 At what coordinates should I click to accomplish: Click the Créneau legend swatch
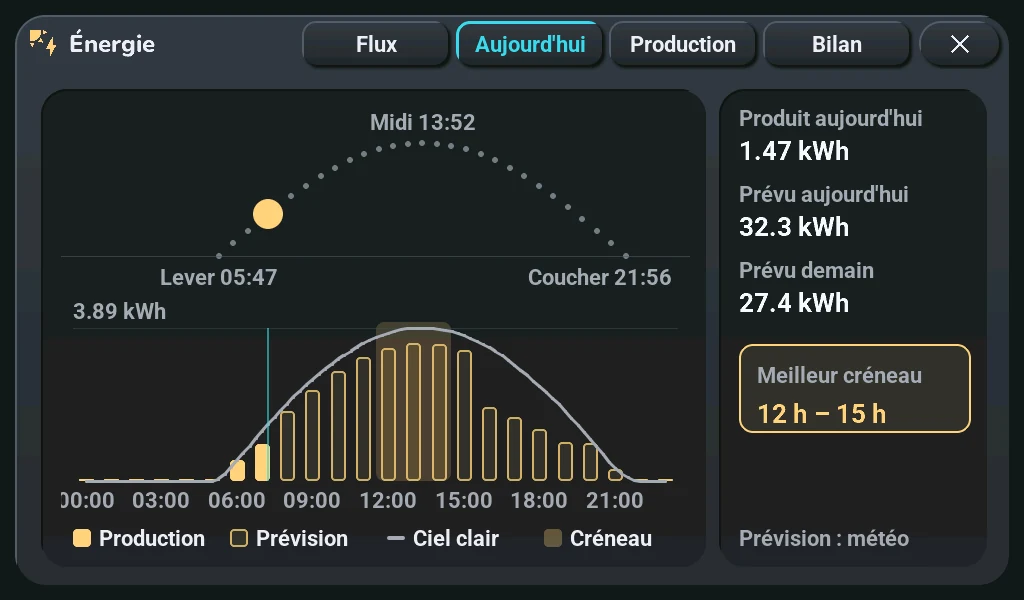click(x=552, y=538)
